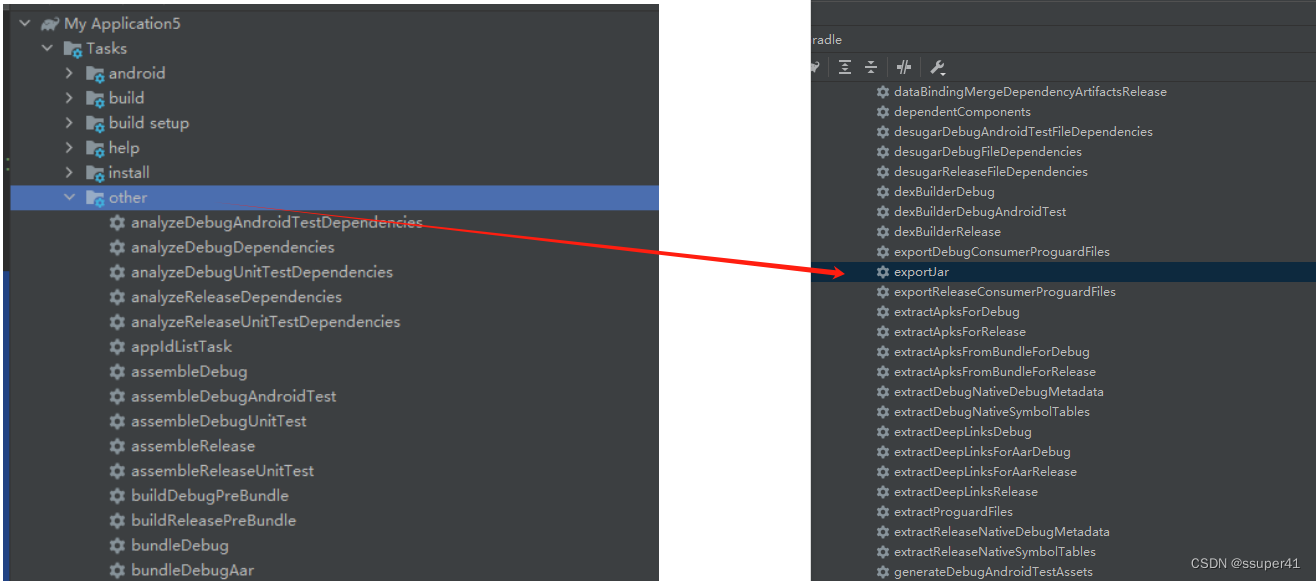Click gear icon beside extractDeepLinksDebug
Viewport: 1316px width, 581px height.
[x=883, y=432]
